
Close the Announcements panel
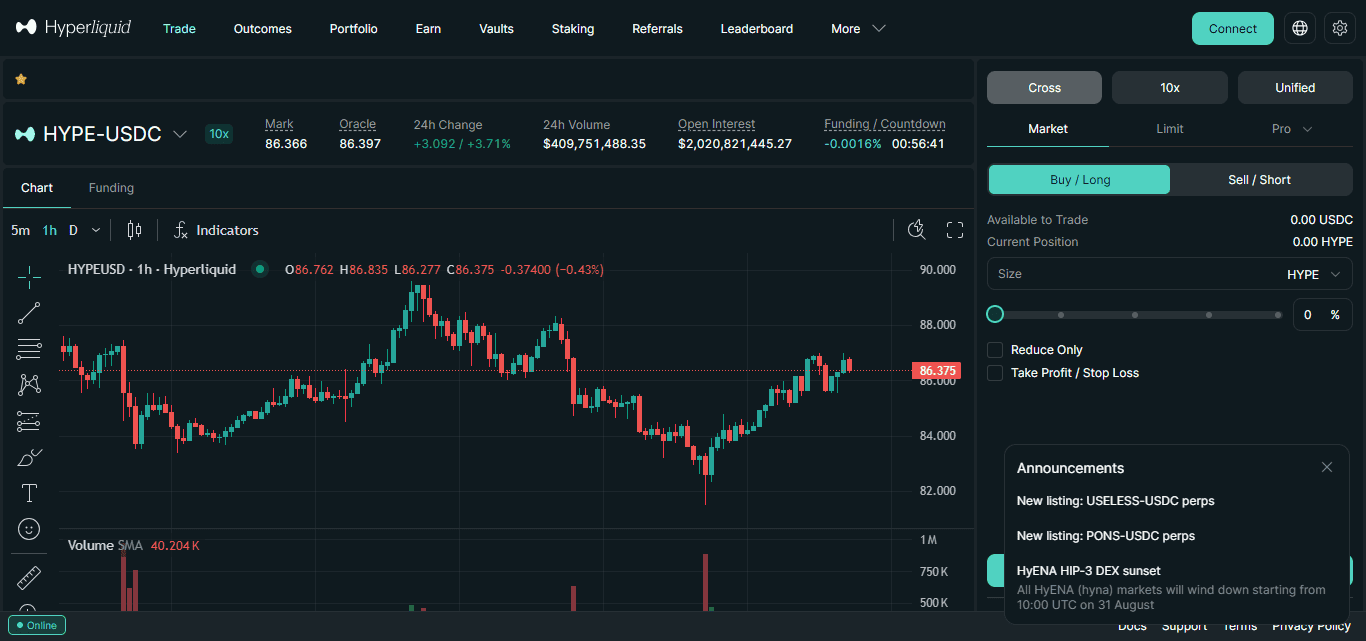1327,467
